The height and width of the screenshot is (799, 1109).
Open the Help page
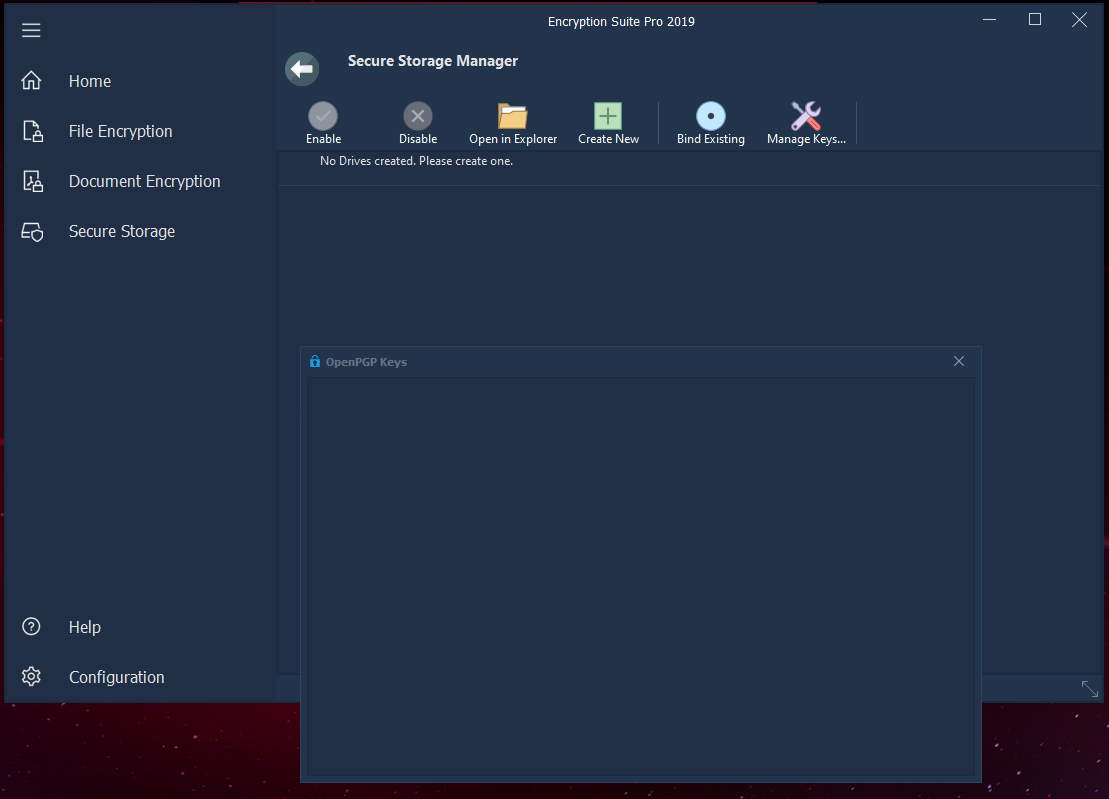(x=84, y=627)
